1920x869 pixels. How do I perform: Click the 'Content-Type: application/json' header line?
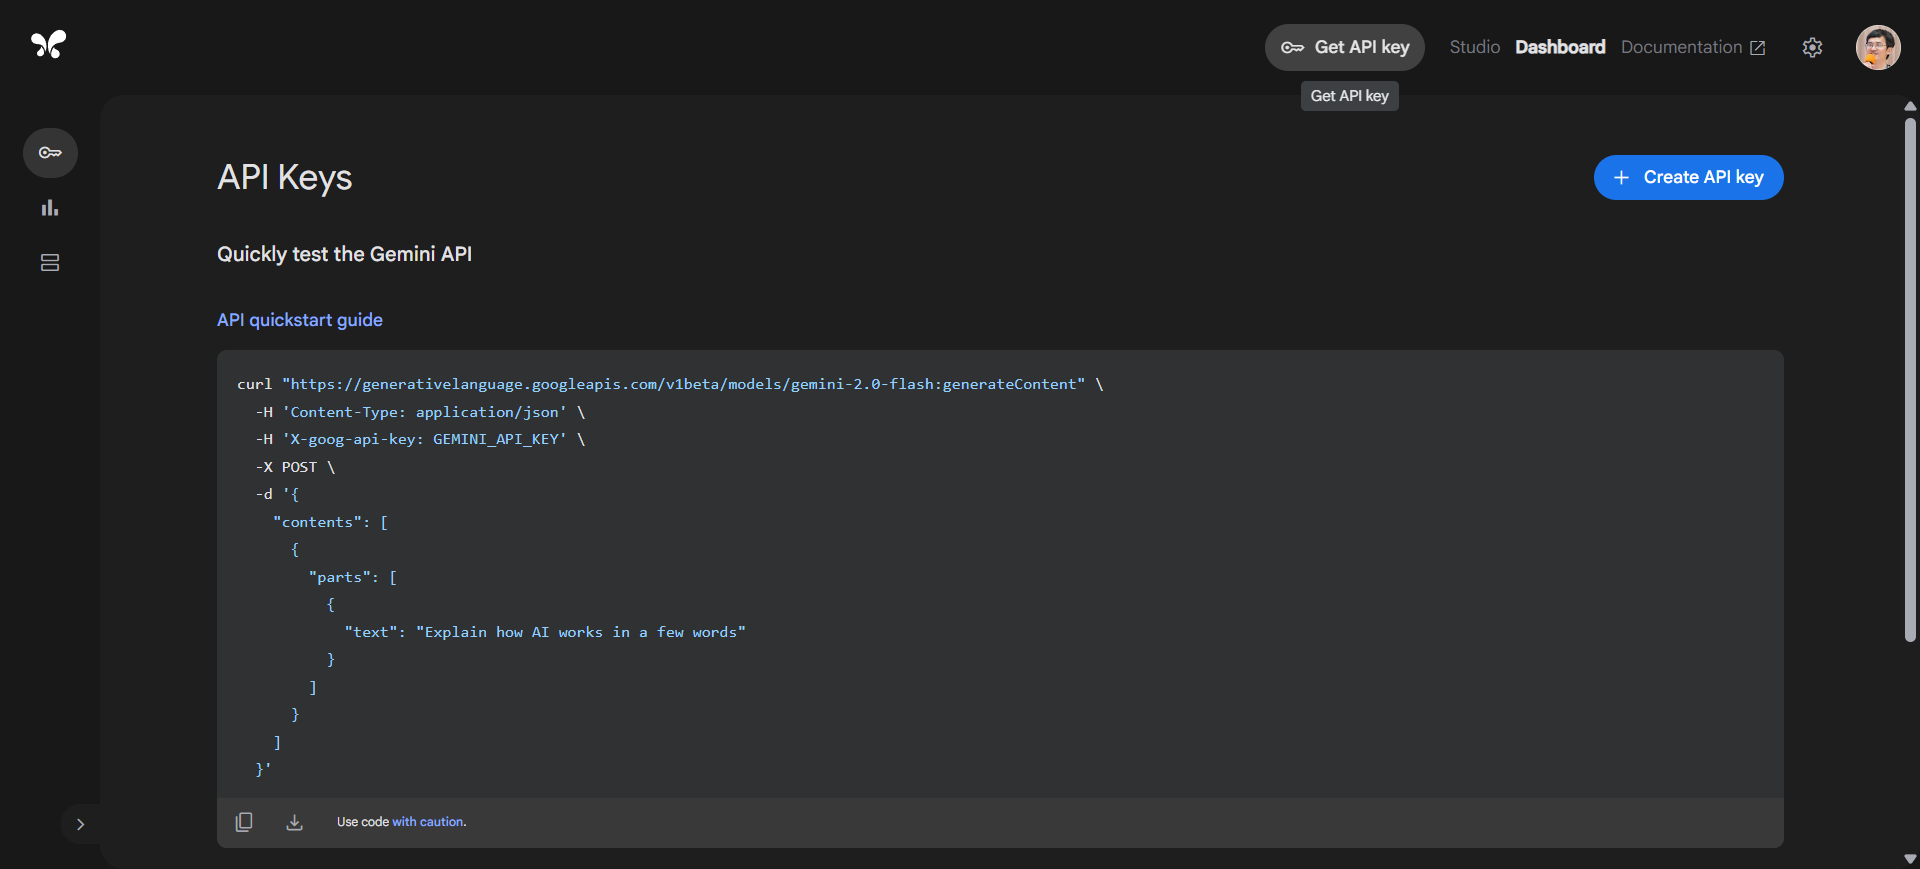420,412
